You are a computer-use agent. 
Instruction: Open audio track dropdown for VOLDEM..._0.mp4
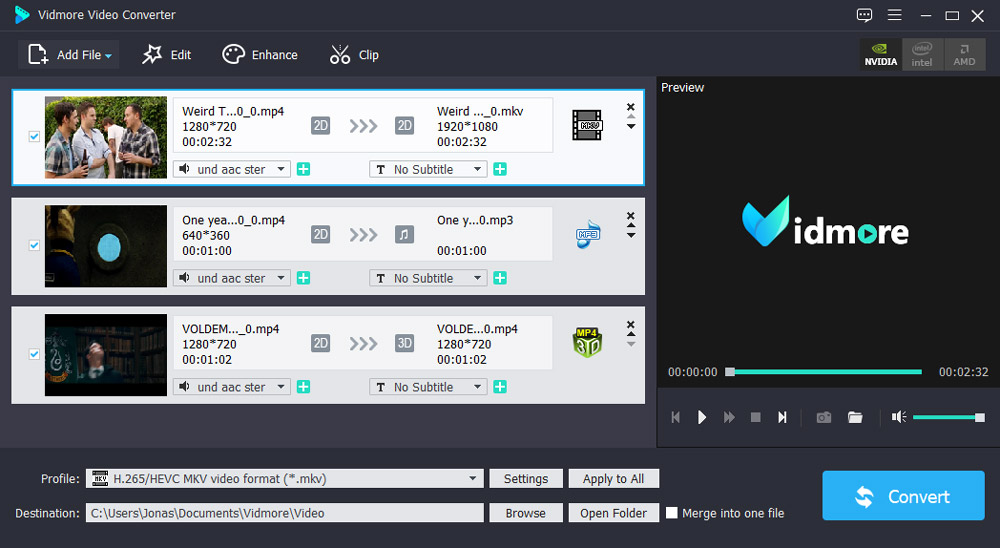coord(232,387)
